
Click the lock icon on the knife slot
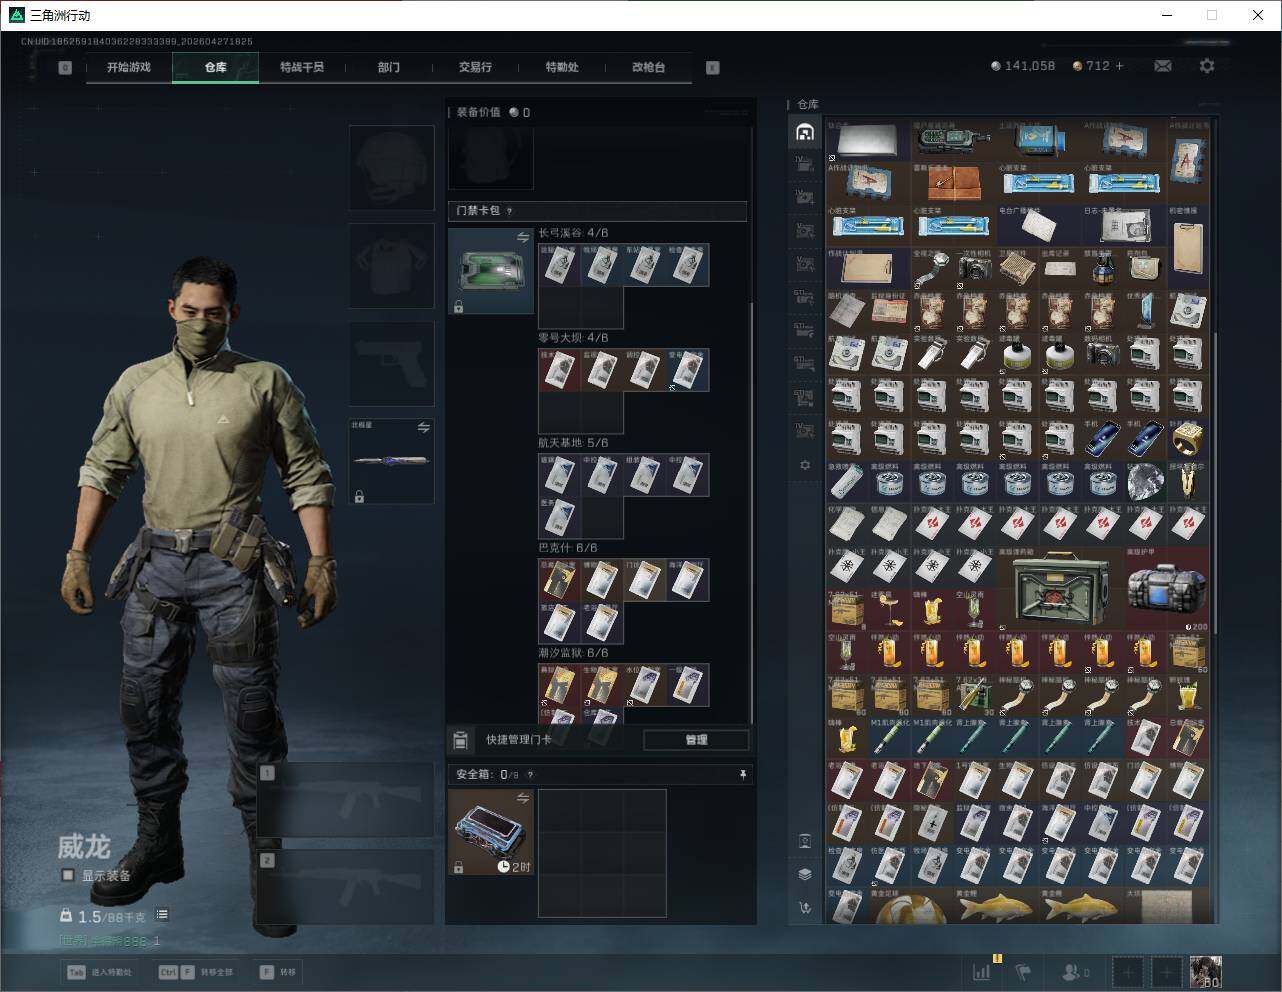[359, 496]
